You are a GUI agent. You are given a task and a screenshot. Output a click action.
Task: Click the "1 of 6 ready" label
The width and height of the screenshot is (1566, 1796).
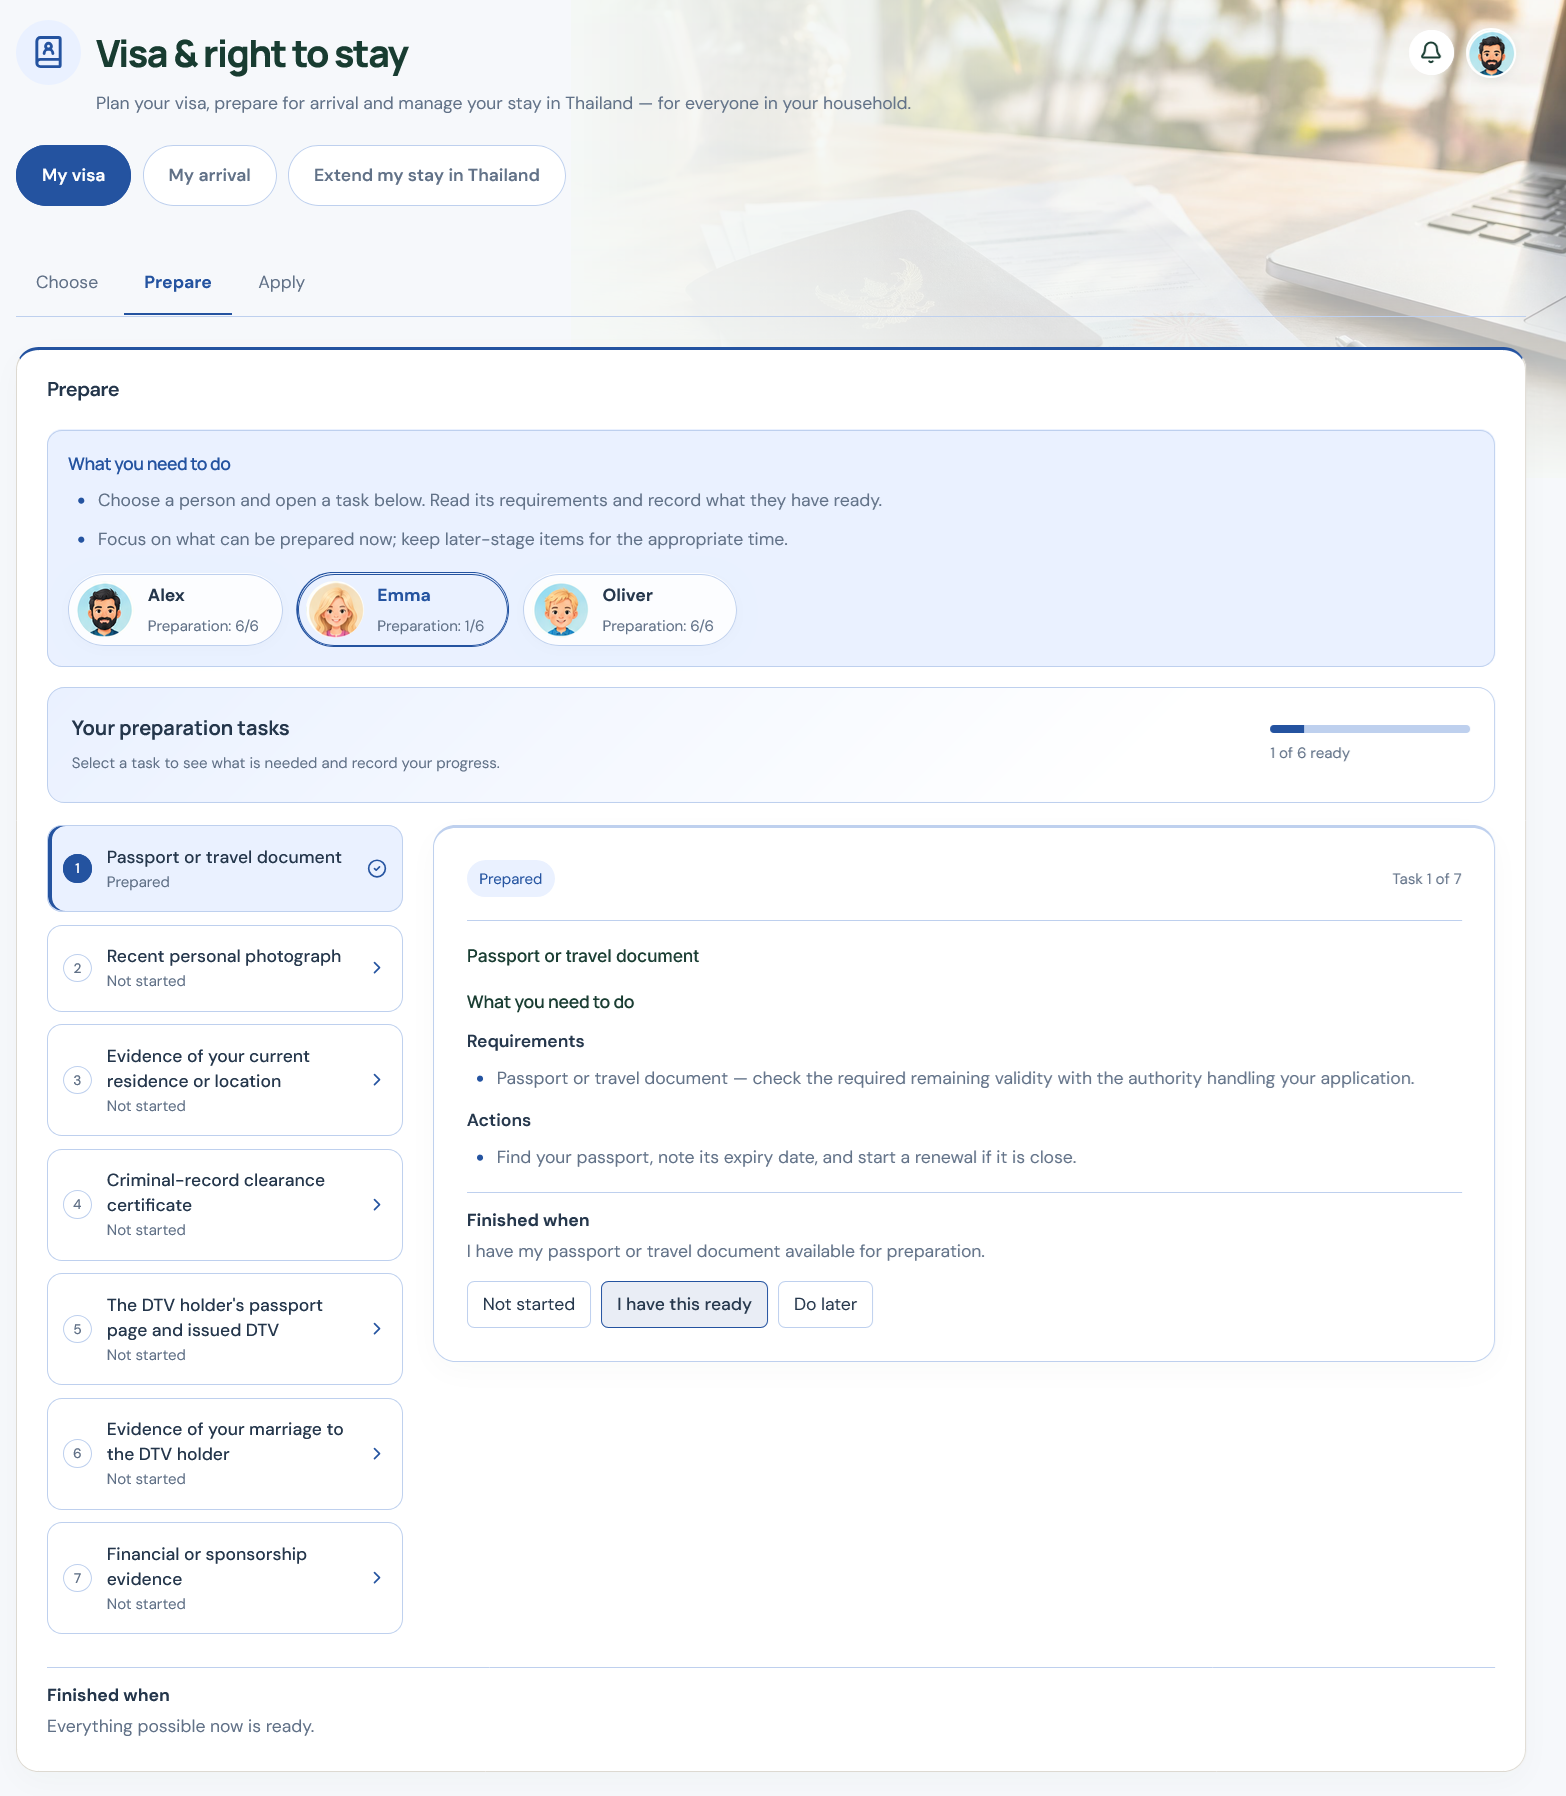pos(1310,753)
